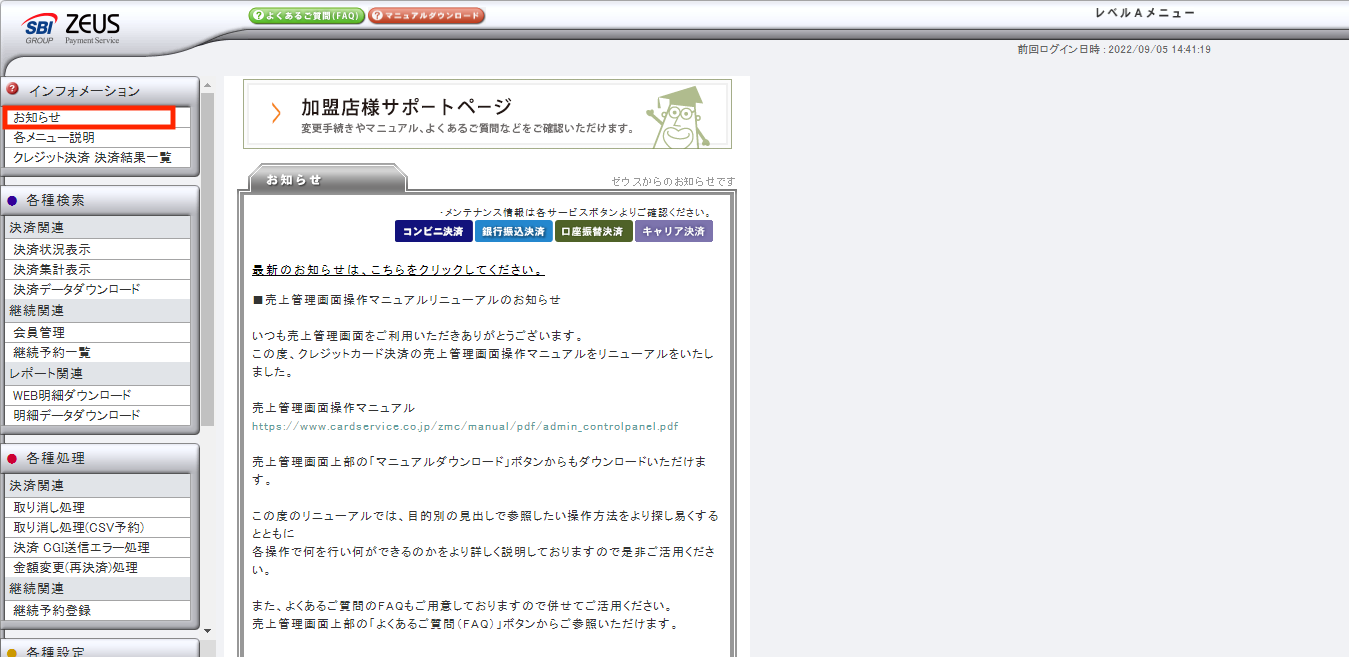Open the 最新のお知らせ link
The width and height of the screenshot is (1349, 657).
399,271
